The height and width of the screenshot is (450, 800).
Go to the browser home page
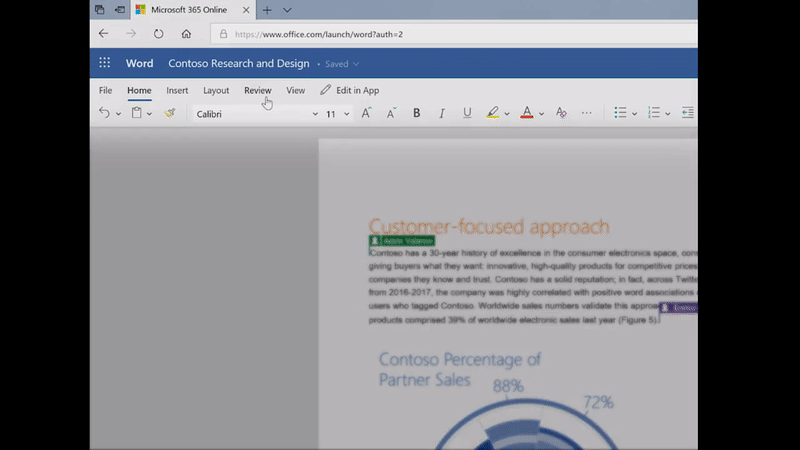pyautogui.click(x=186, y=34)
